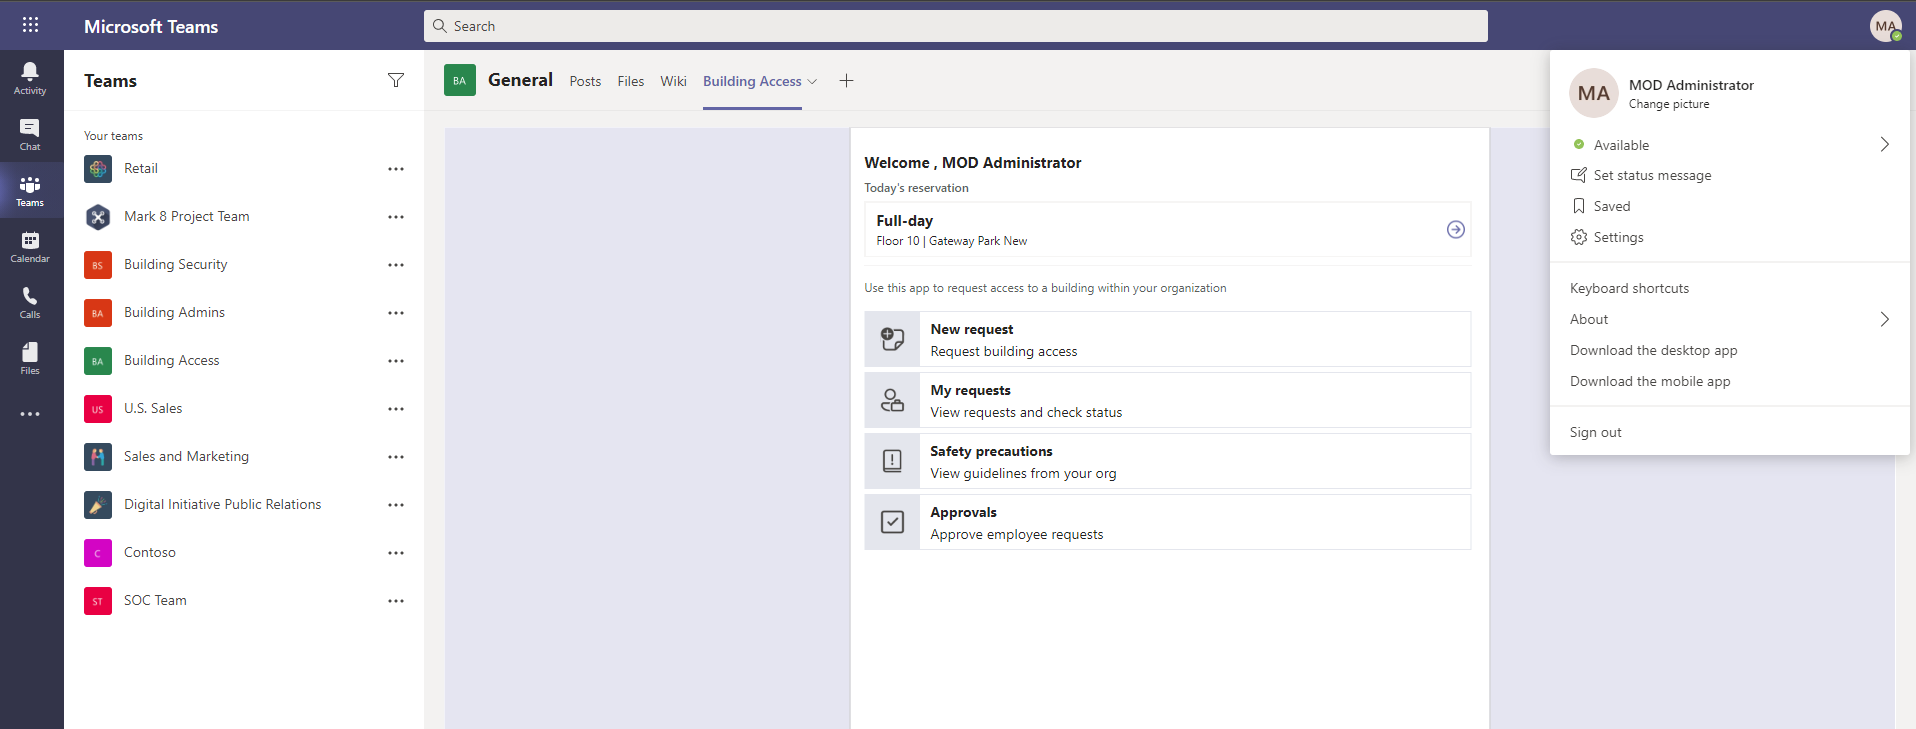Click the Building Admins BA avatar
Image resolution: width=1916 pixels, height=729 pixels.
pos(98,313)
